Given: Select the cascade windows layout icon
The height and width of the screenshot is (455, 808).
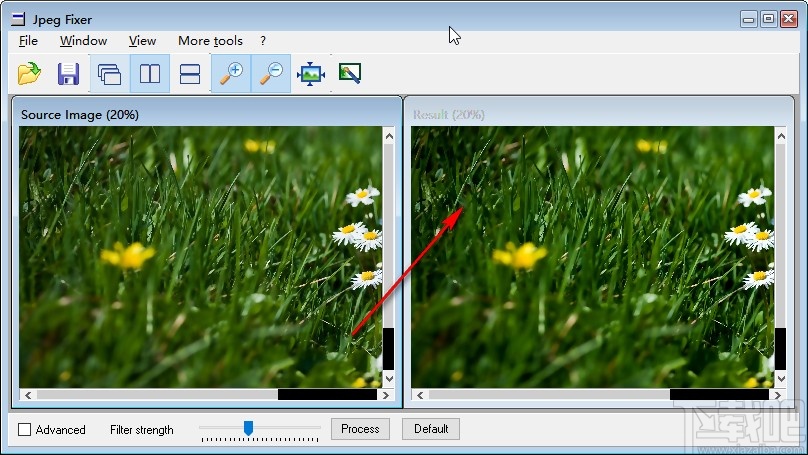Looking at the screenshot, I should tap(109, 74).
